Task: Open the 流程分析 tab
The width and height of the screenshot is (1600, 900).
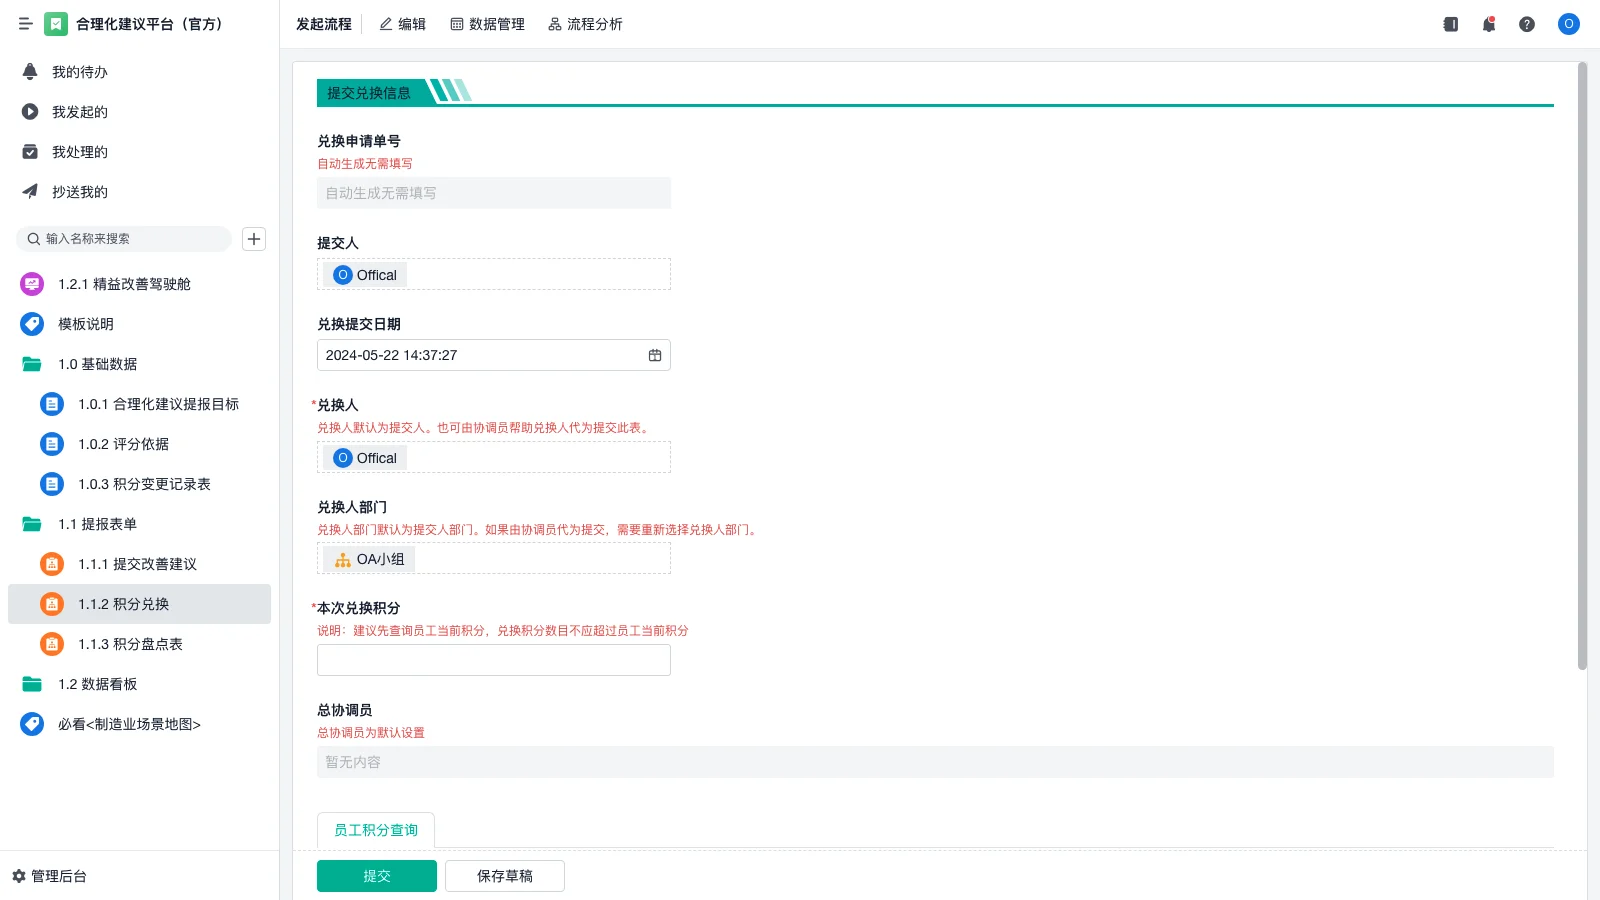Action: [585, 24]
